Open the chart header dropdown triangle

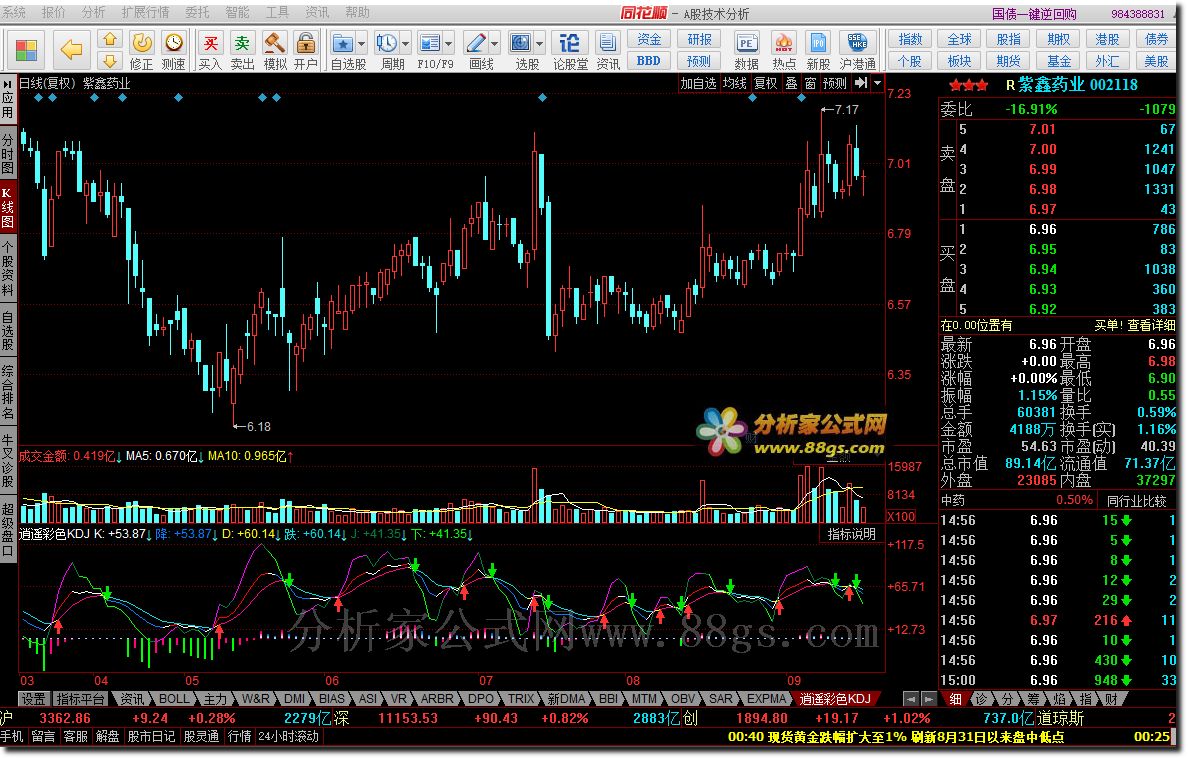(877, 83)
